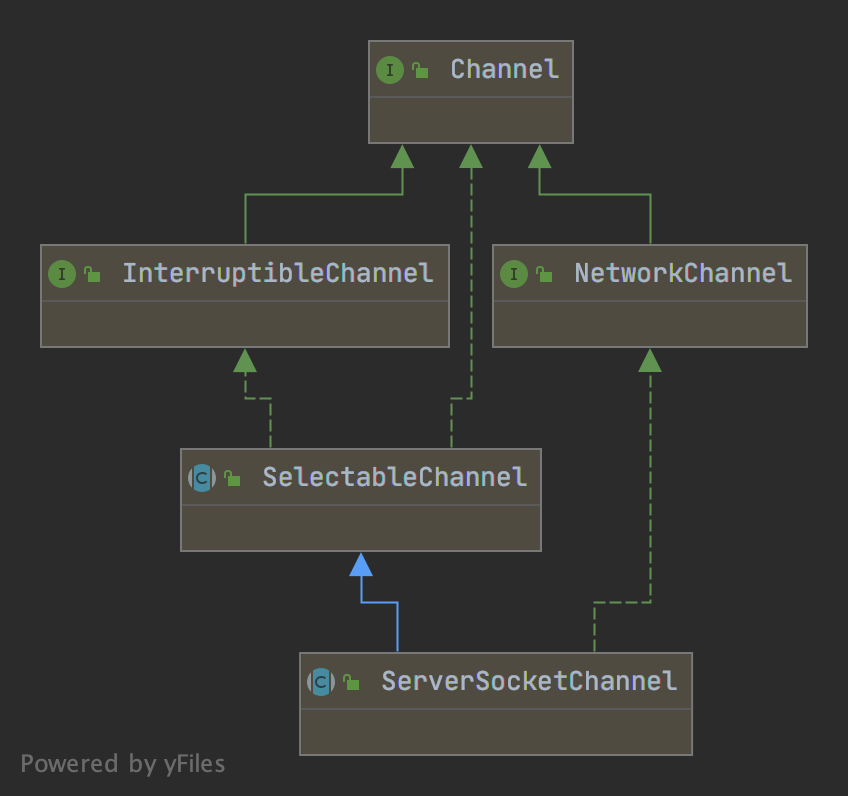Click the class icon beside ServerSocketChannel

[321, 682]
